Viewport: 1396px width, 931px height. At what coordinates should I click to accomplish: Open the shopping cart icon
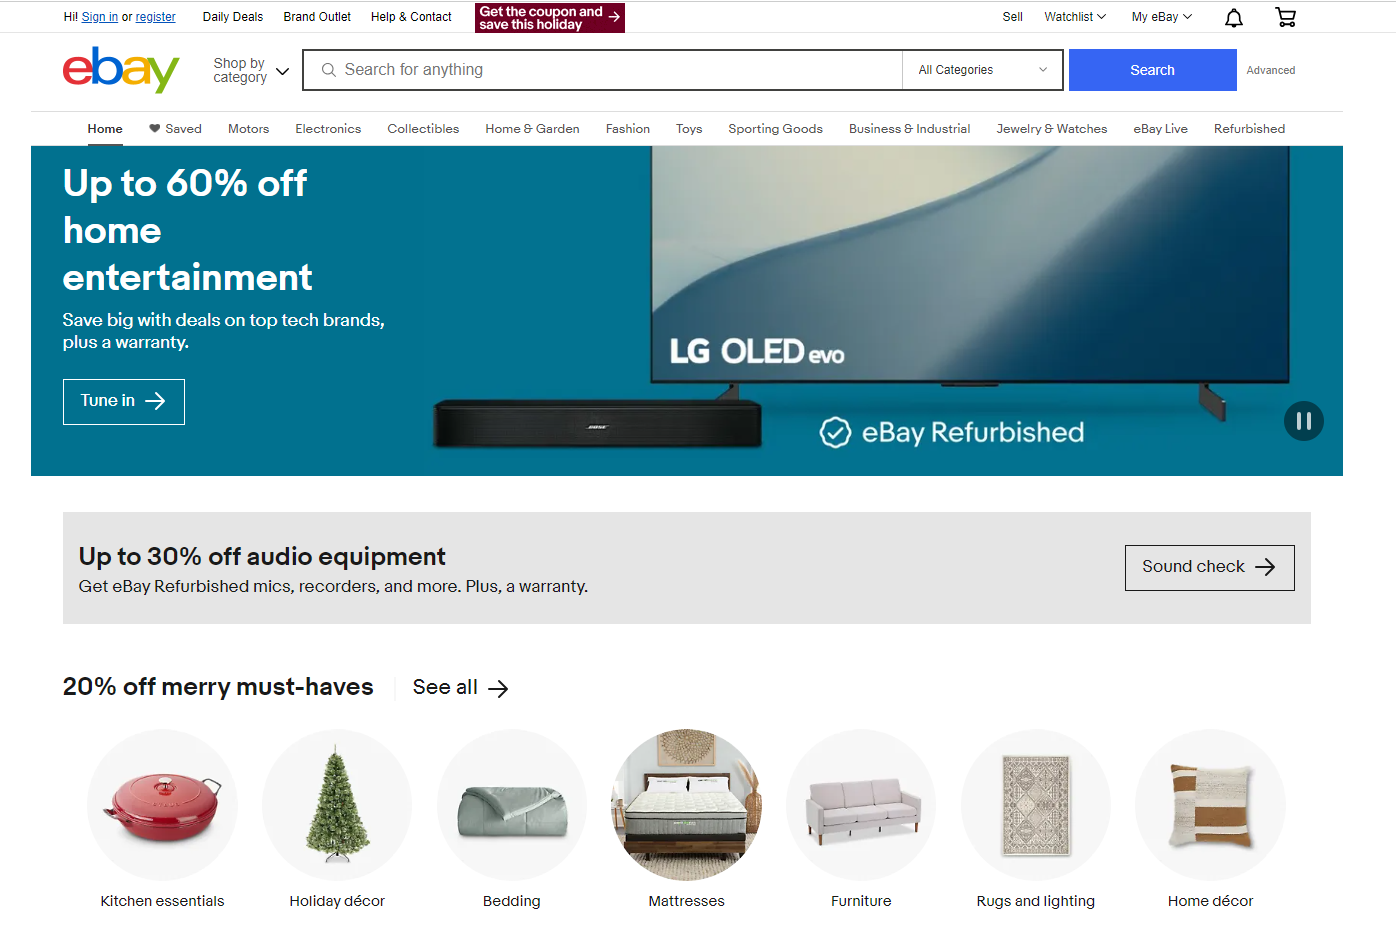coord(1286,17)
